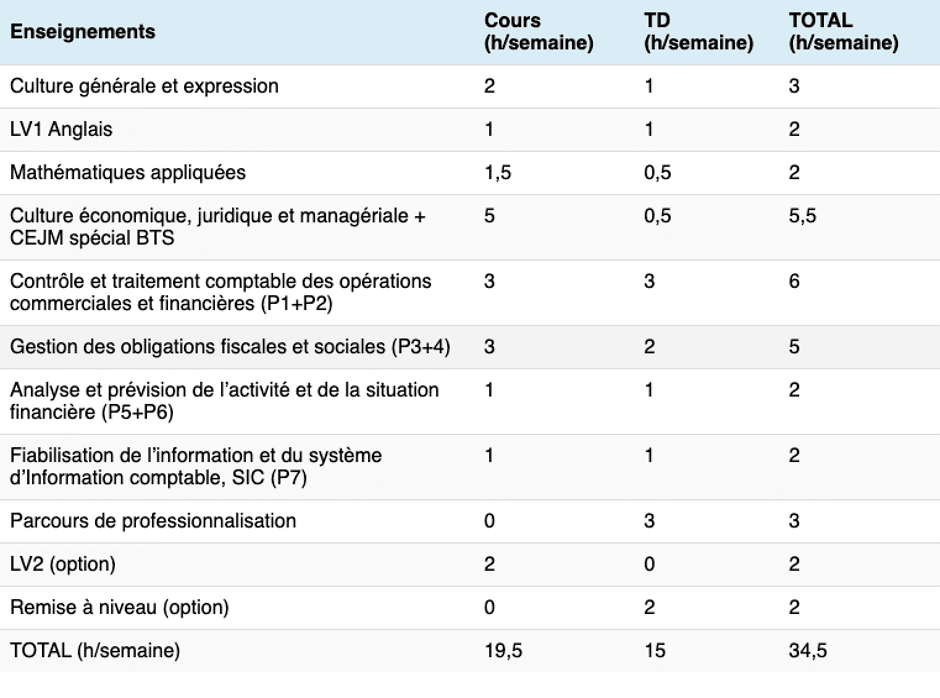Click the TD (h/semaine) column header
Image resolution: width=940 pixels, height=698 pixels.
point(698,32)
